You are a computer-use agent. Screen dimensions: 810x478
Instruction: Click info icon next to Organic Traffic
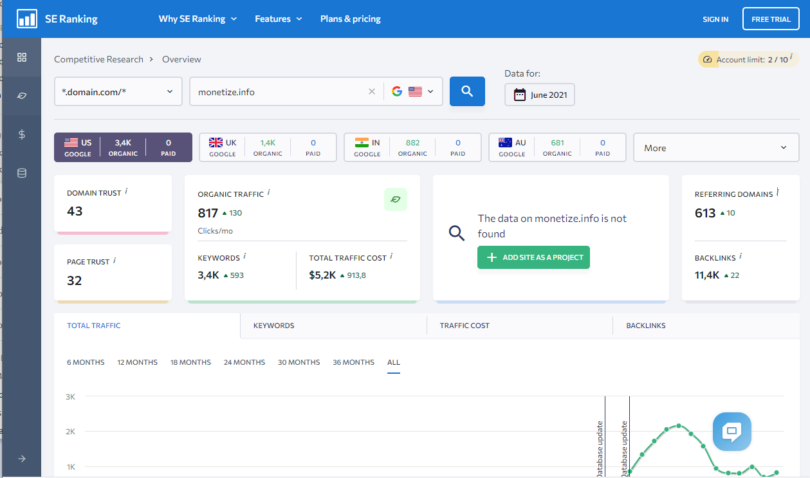[x=269, y=192]
